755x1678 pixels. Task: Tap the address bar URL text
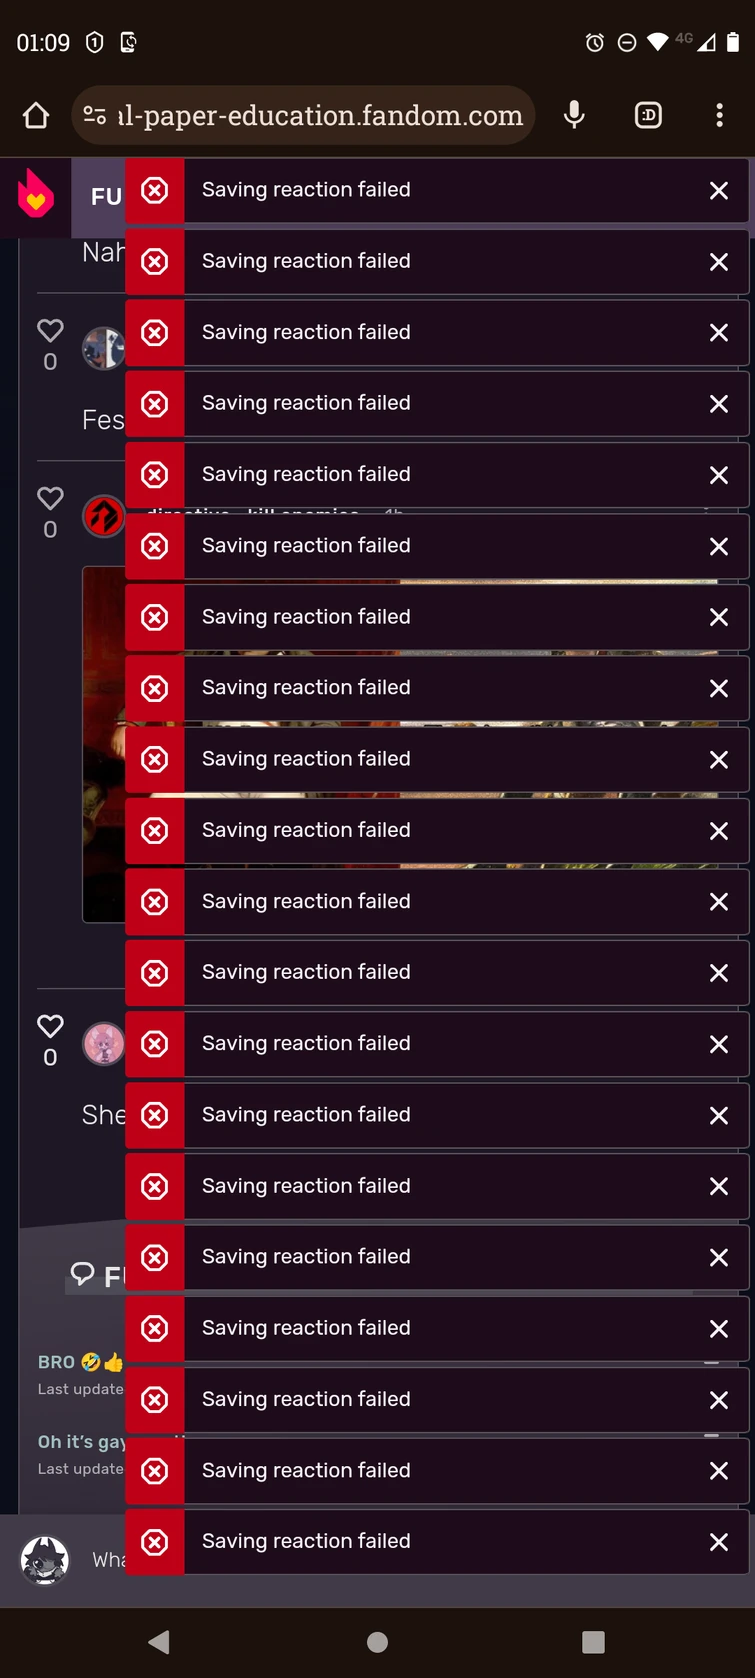320,116
